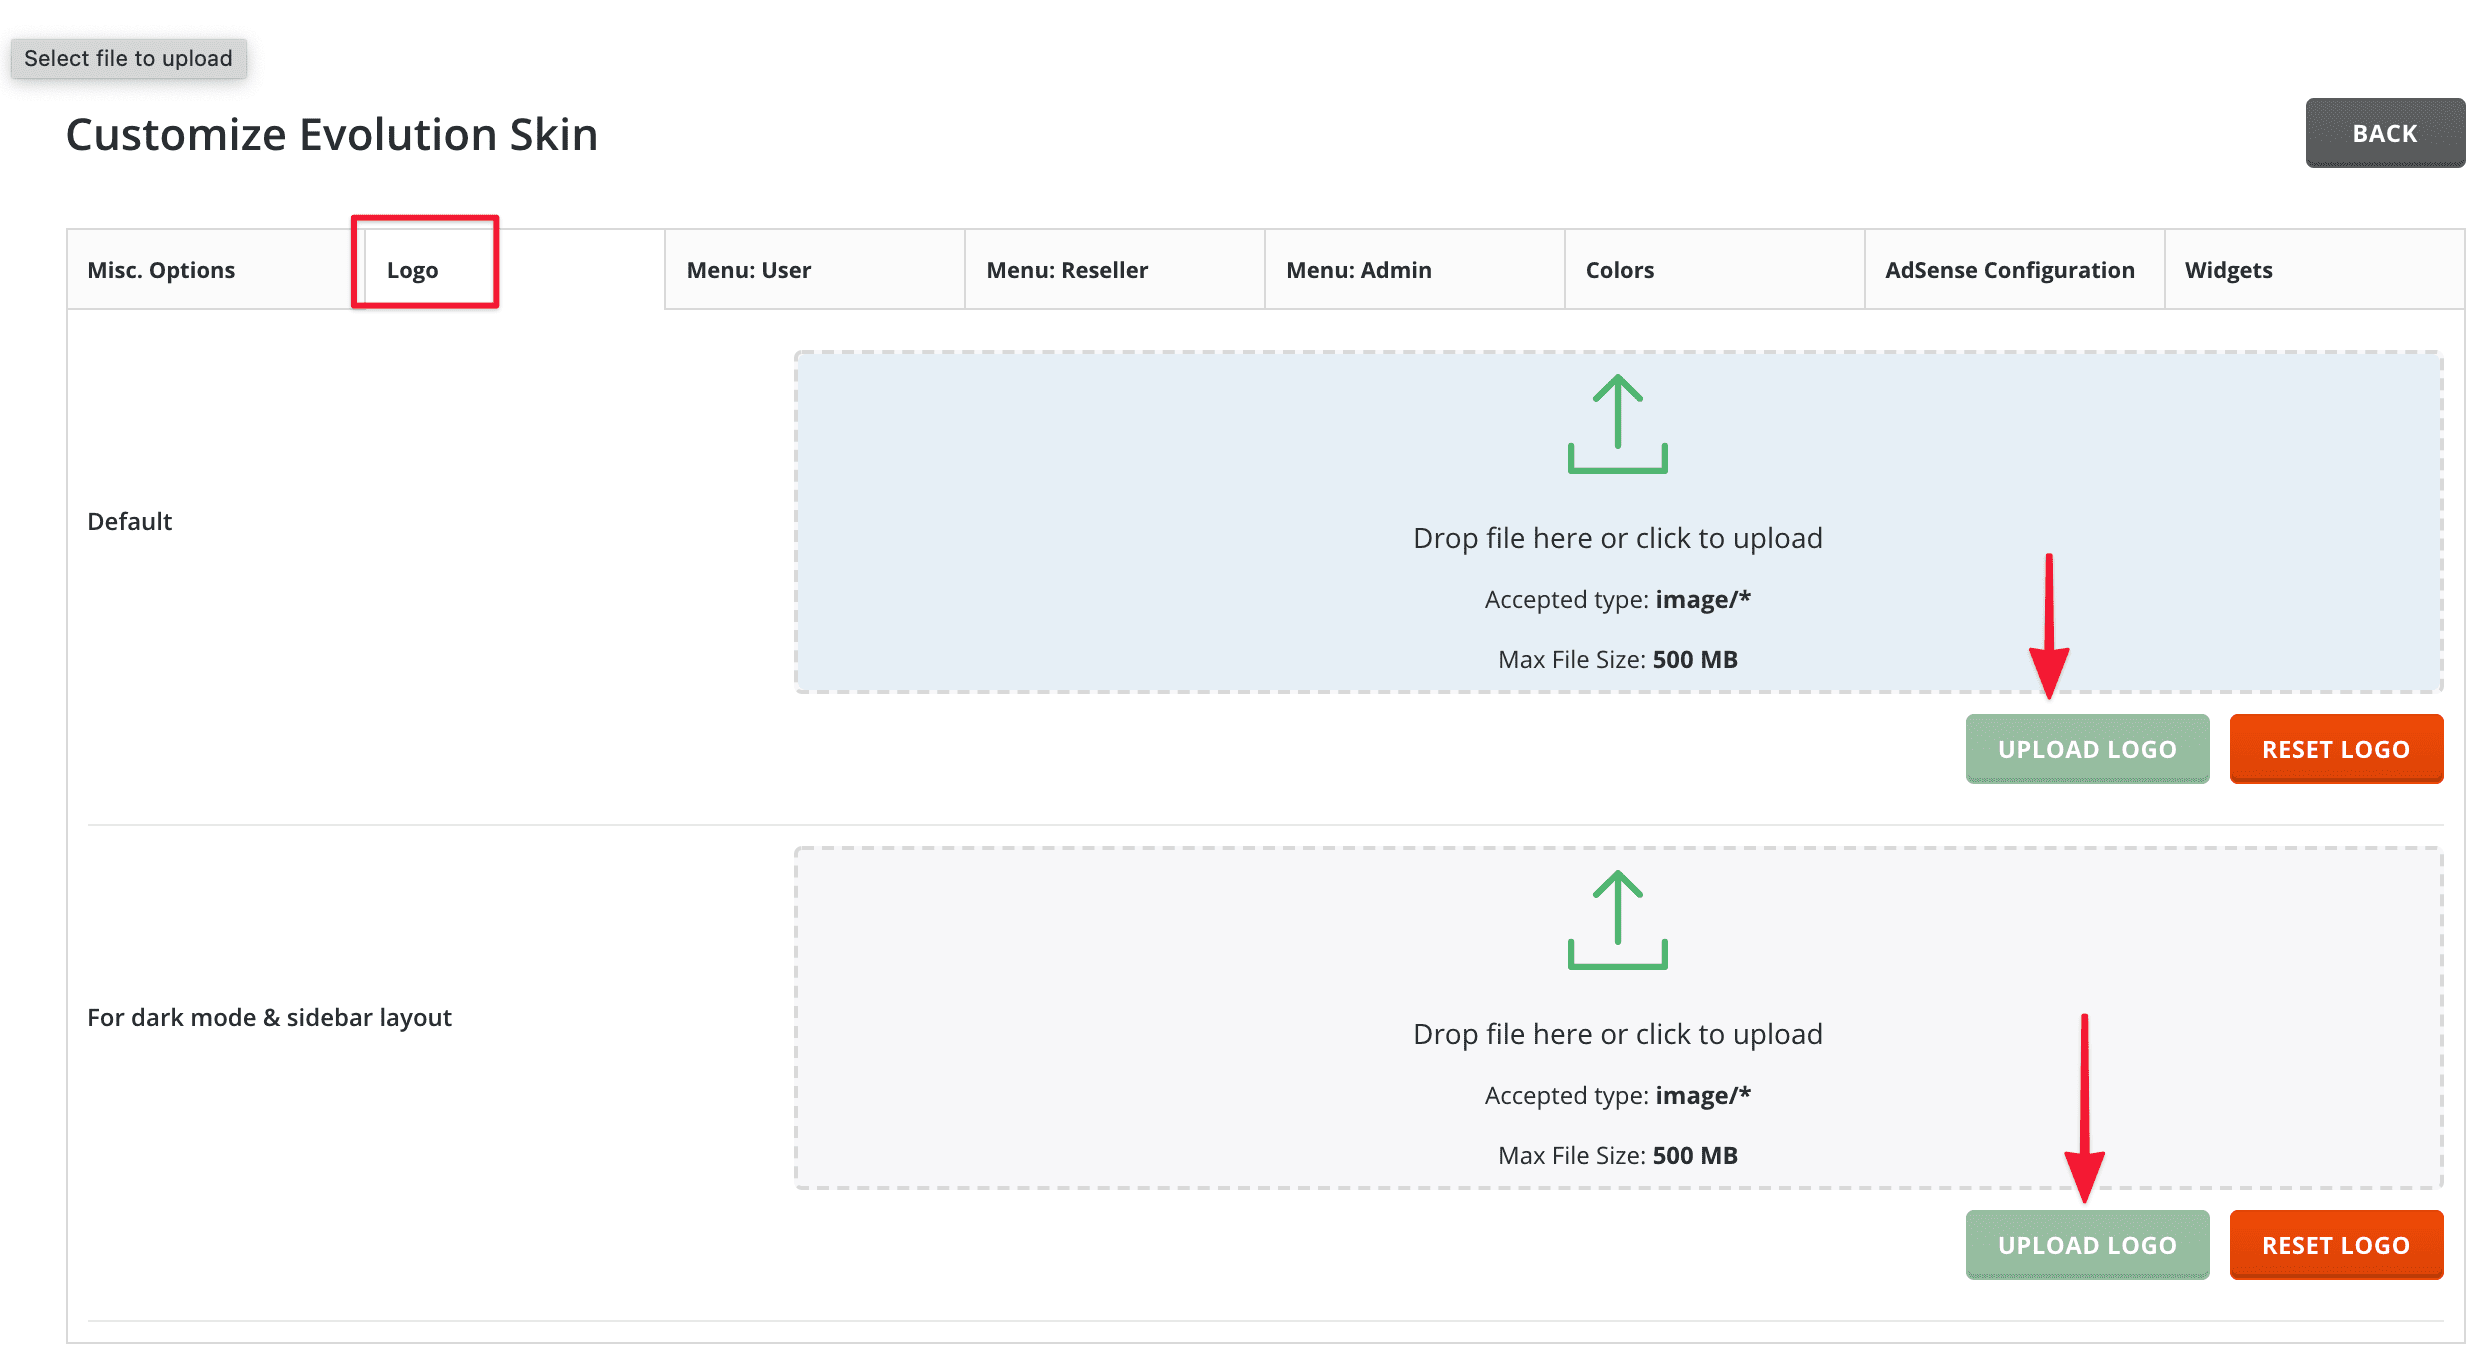Image resolution: width=2478 pixels, height=1346 pixels.
Task: Click the upload arrow icon in dark mode dropzone
Action: click(x=1617, y=920)
